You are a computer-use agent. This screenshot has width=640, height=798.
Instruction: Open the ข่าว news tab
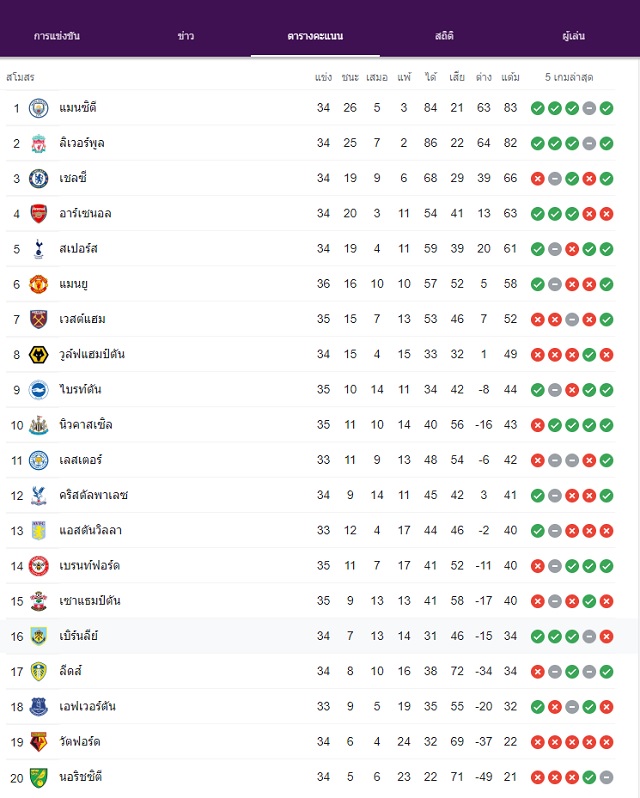[x=186, y=36]
